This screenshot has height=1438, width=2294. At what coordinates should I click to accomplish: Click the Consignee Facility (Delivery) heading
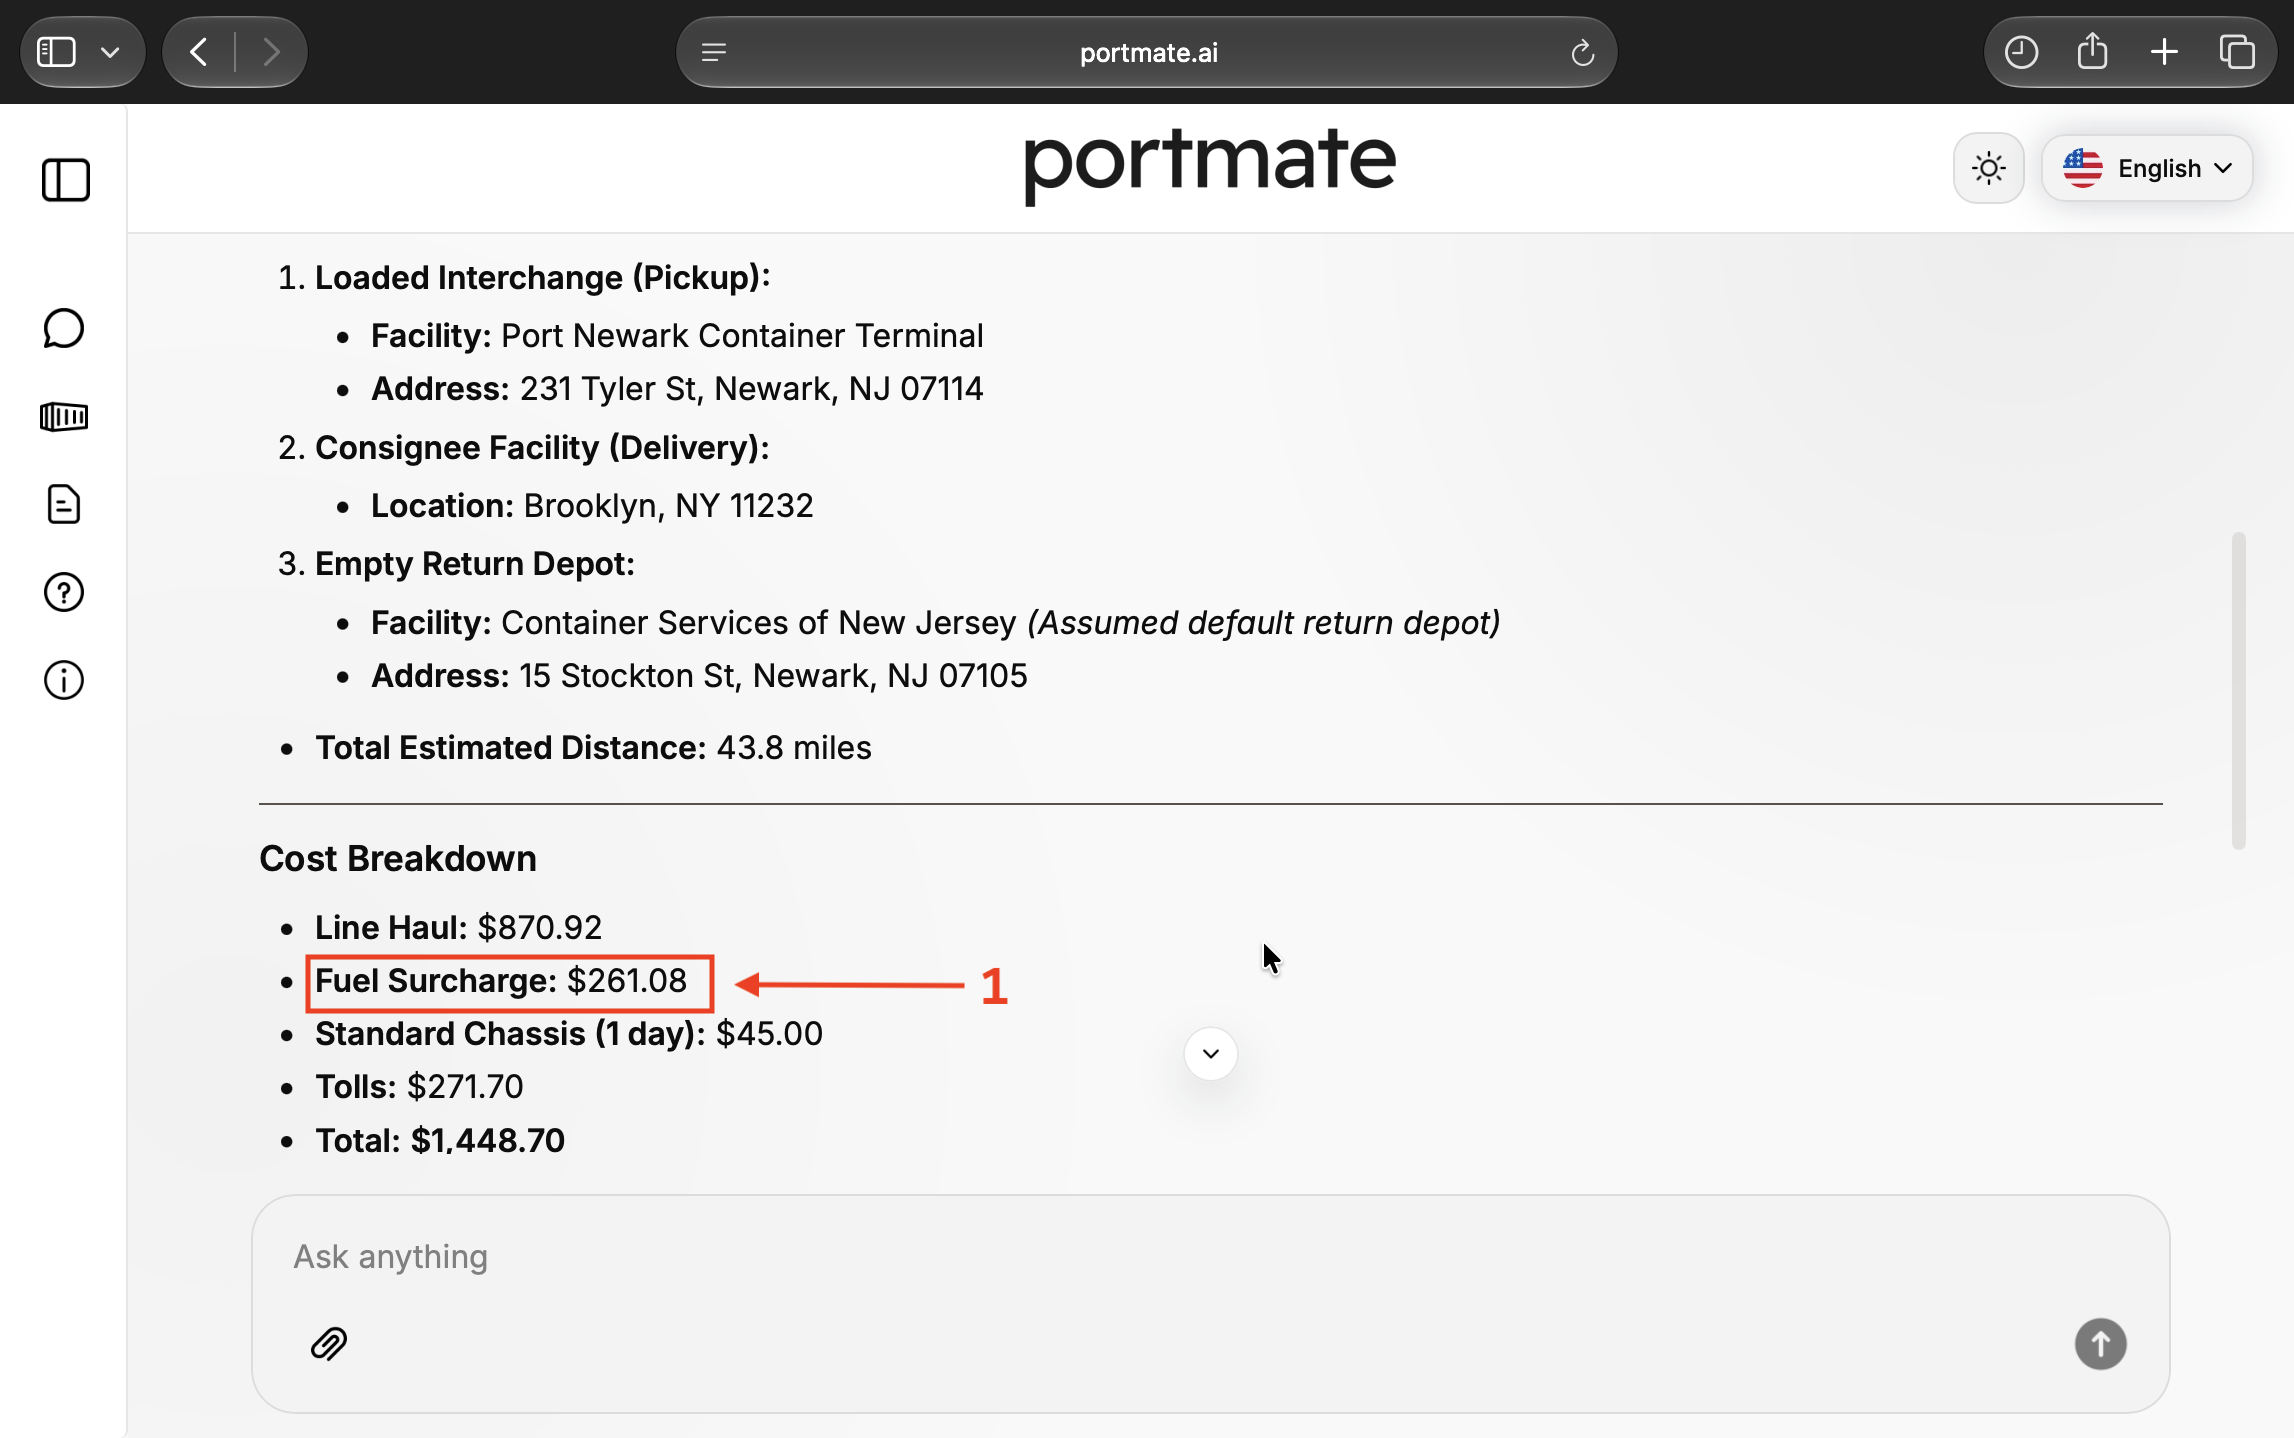click(x=542, y=448)
